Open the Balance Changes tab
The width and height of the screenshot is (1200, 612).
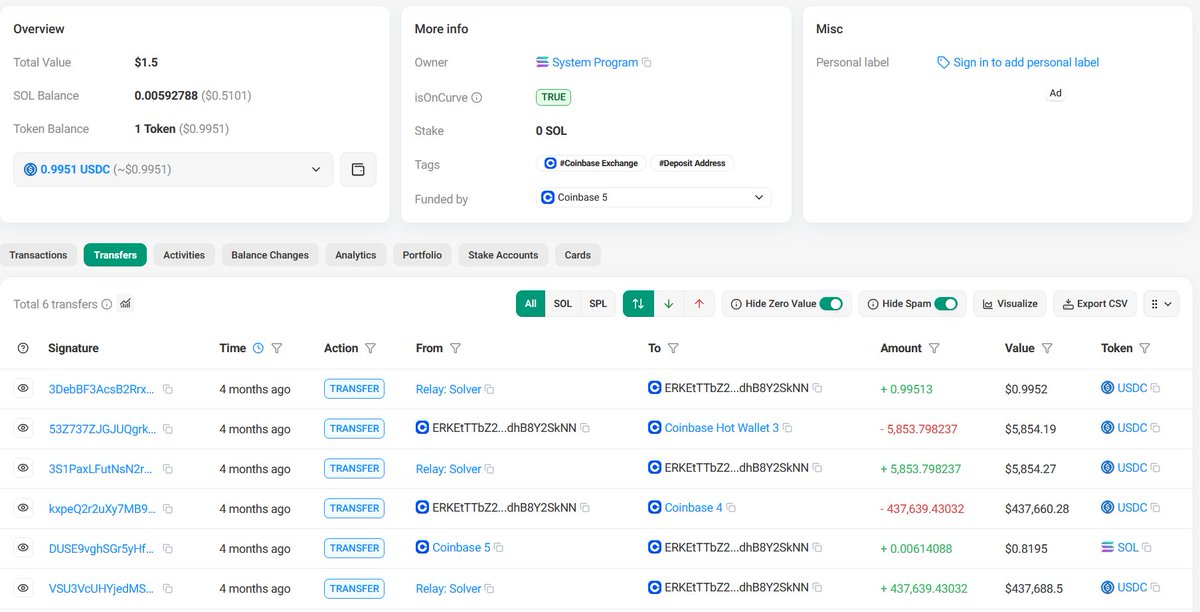coord(270,255)
